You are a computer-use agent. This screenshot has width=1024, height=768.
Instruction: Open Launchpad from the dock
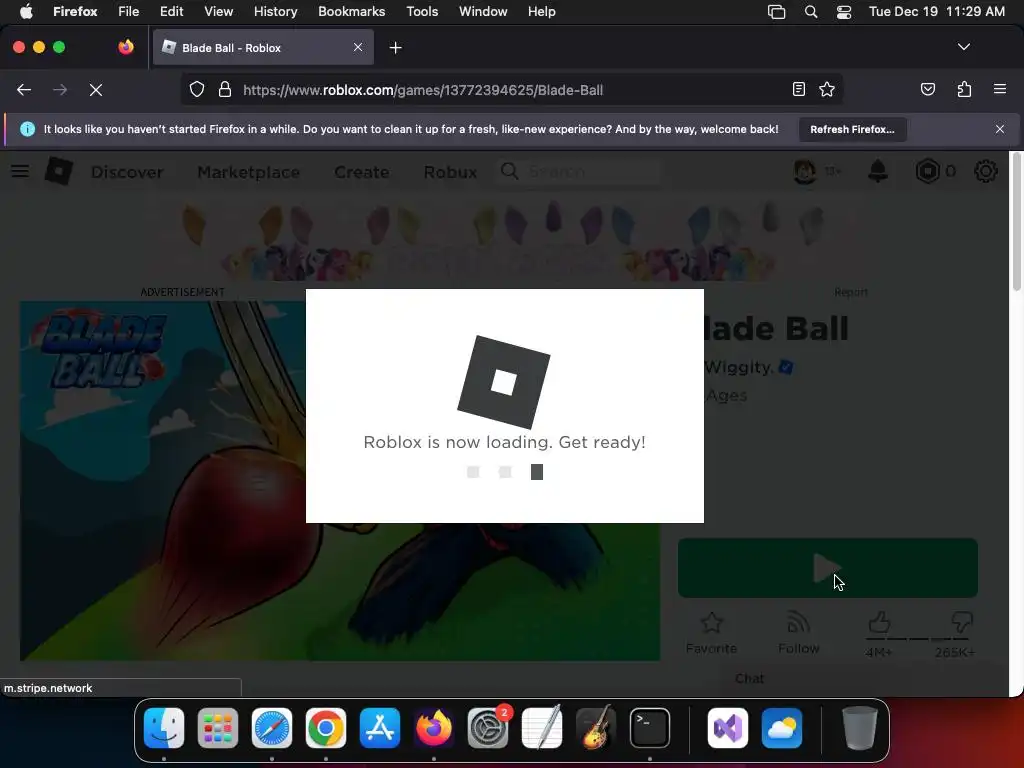[x=217, y=728]
